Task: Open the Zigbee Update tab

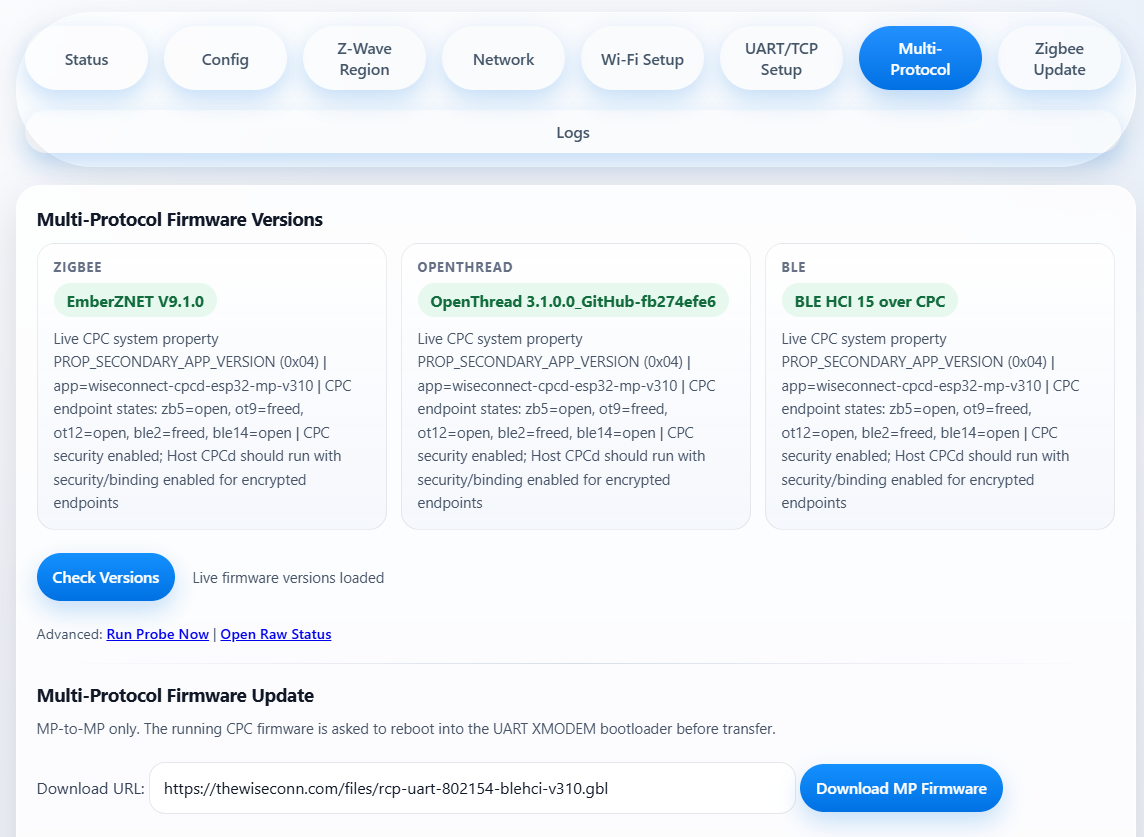Action: pos(1059,58)
